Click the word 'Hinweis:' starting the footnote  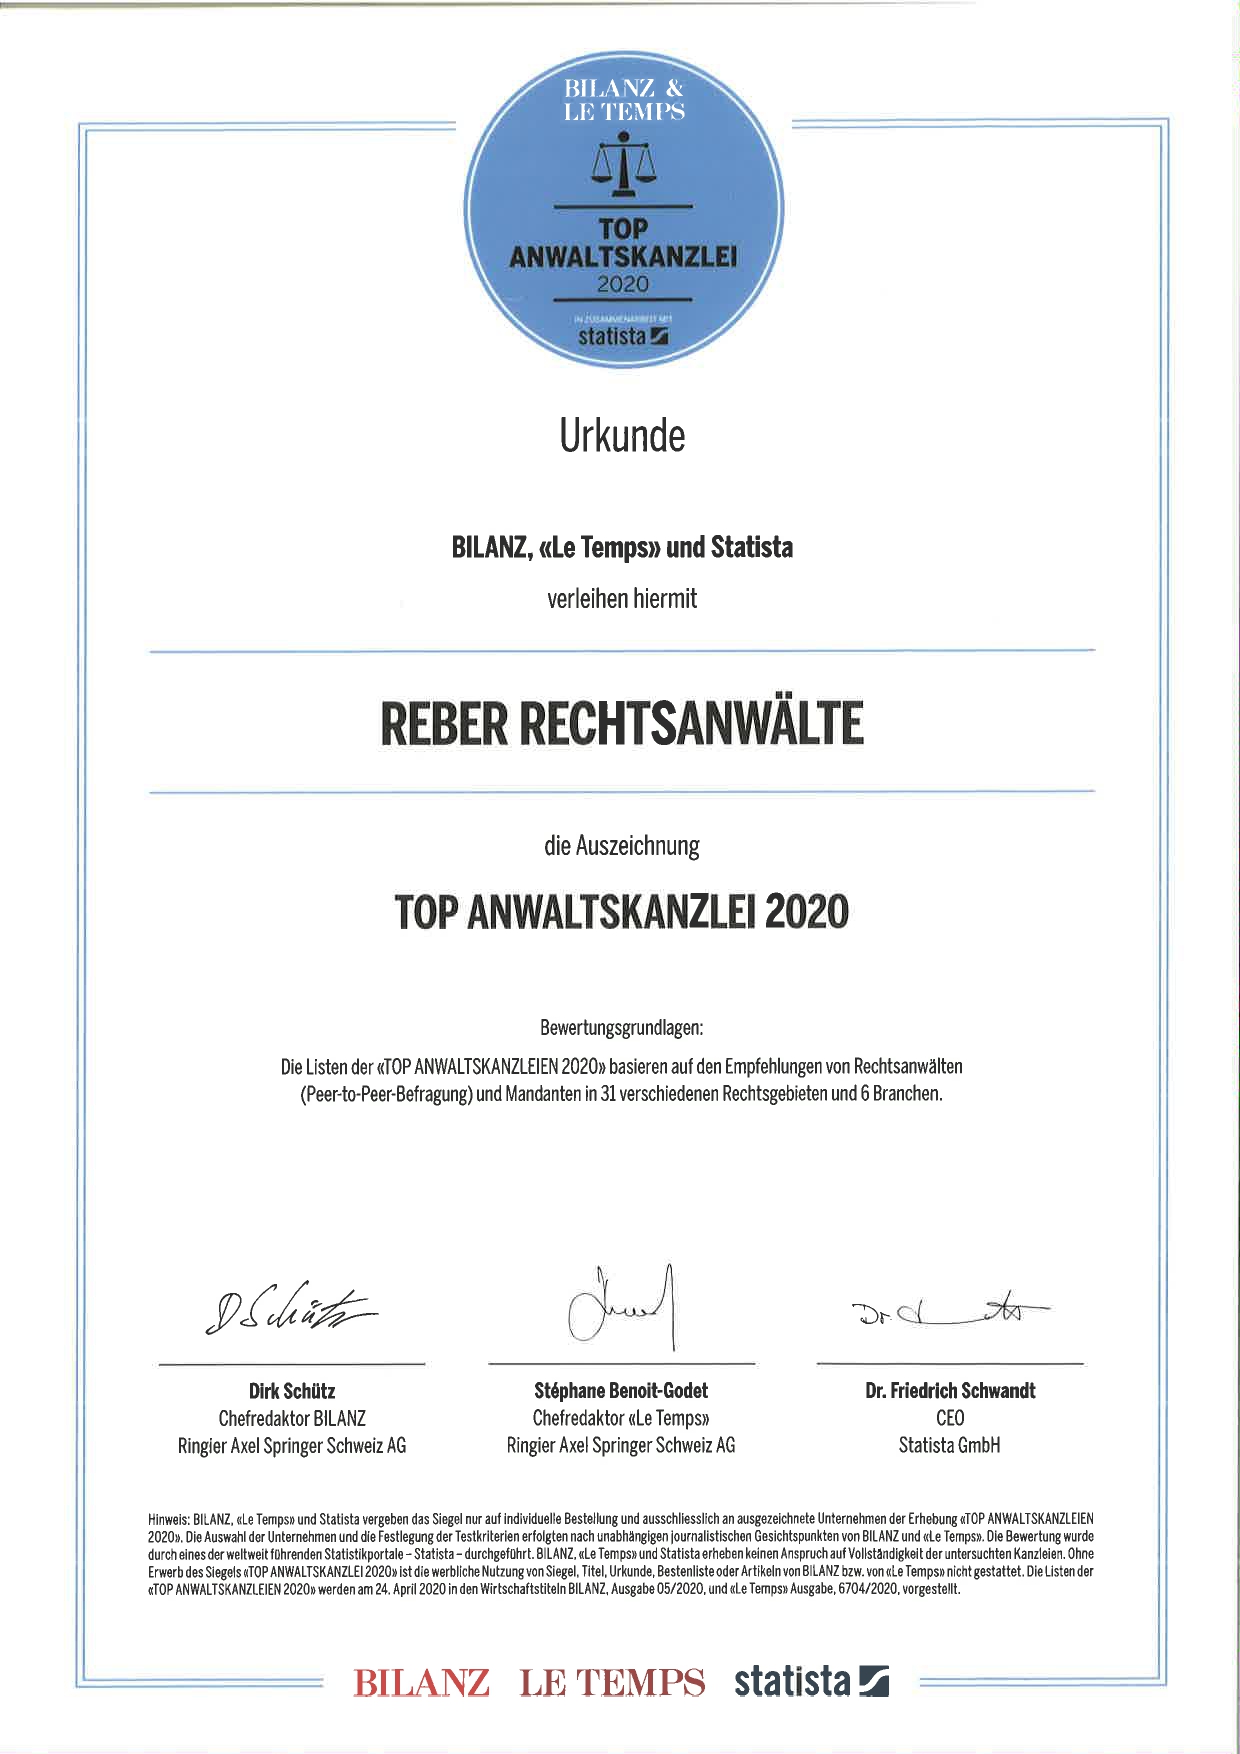[x=169, y=1519]
